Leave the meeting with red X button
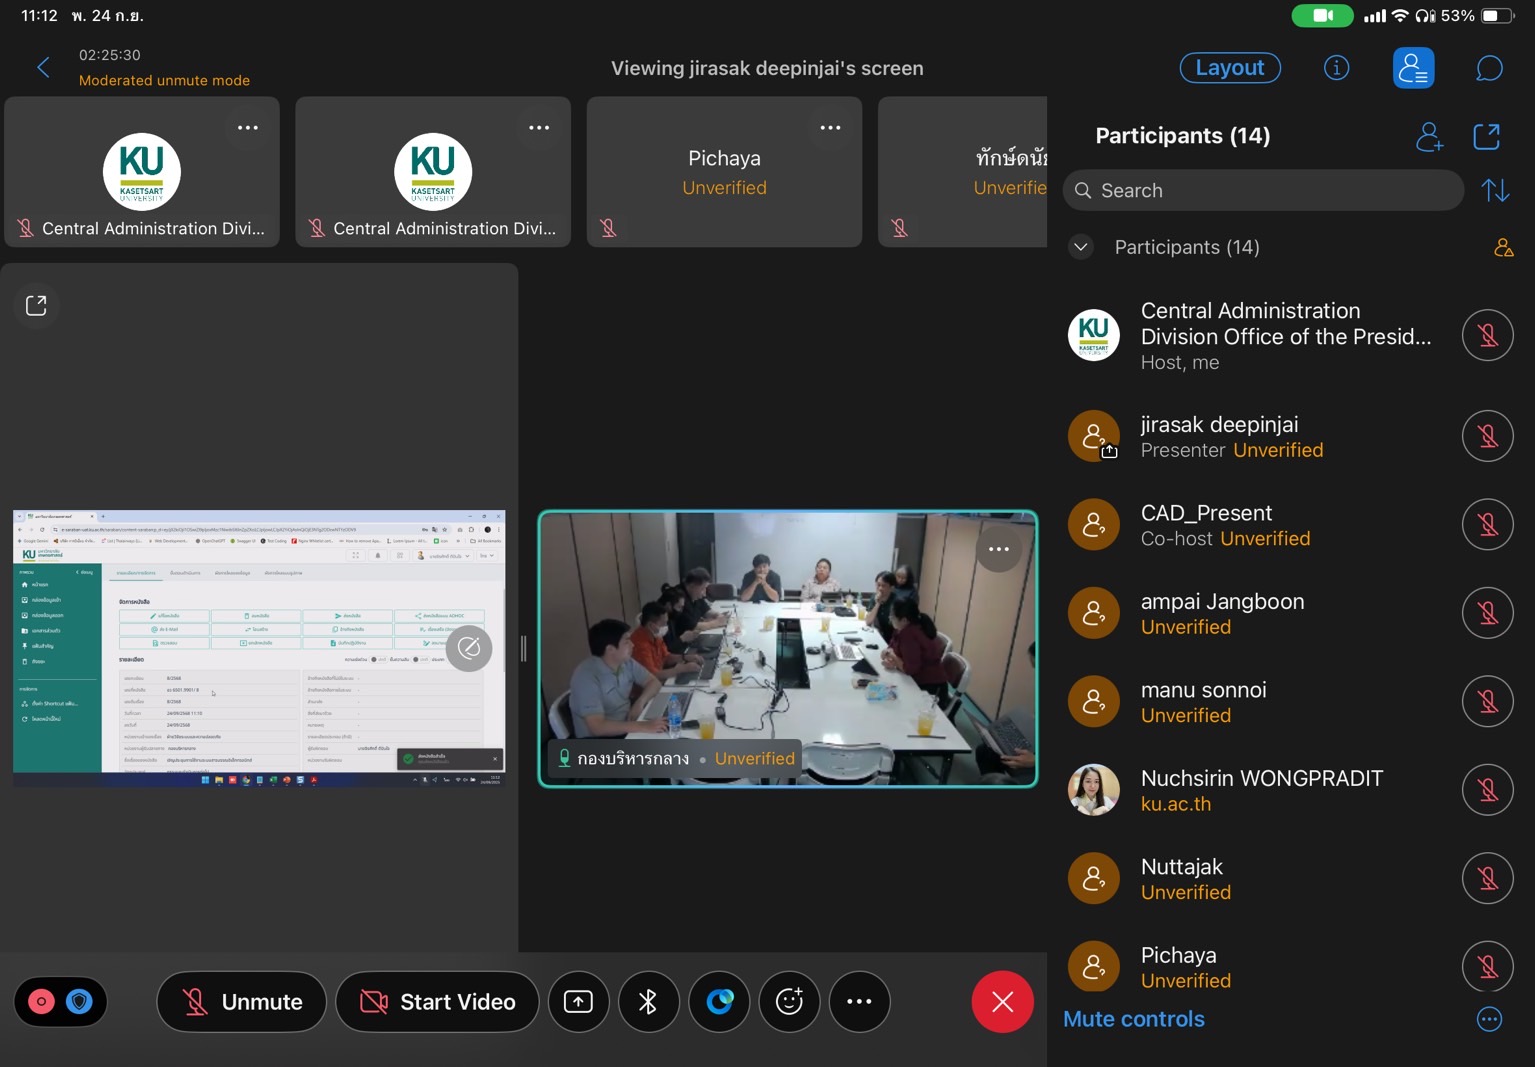The image size is (1535, 1067). (1002, 1001)
